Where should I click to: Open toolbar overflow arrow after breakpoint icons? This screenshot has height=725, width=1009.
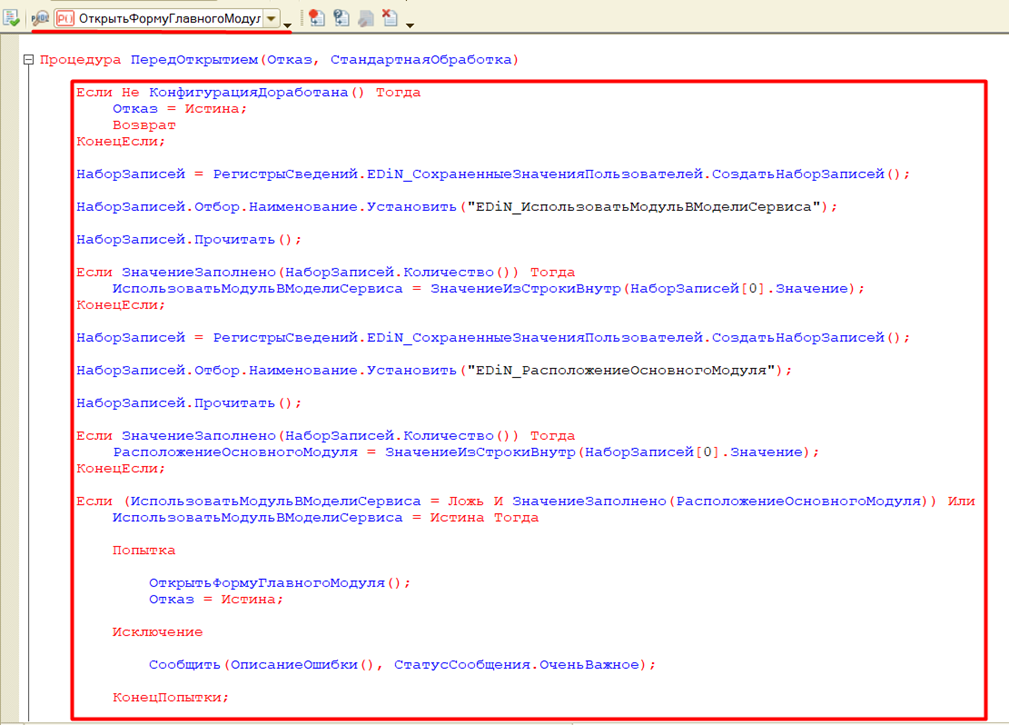tap(411, 24)
